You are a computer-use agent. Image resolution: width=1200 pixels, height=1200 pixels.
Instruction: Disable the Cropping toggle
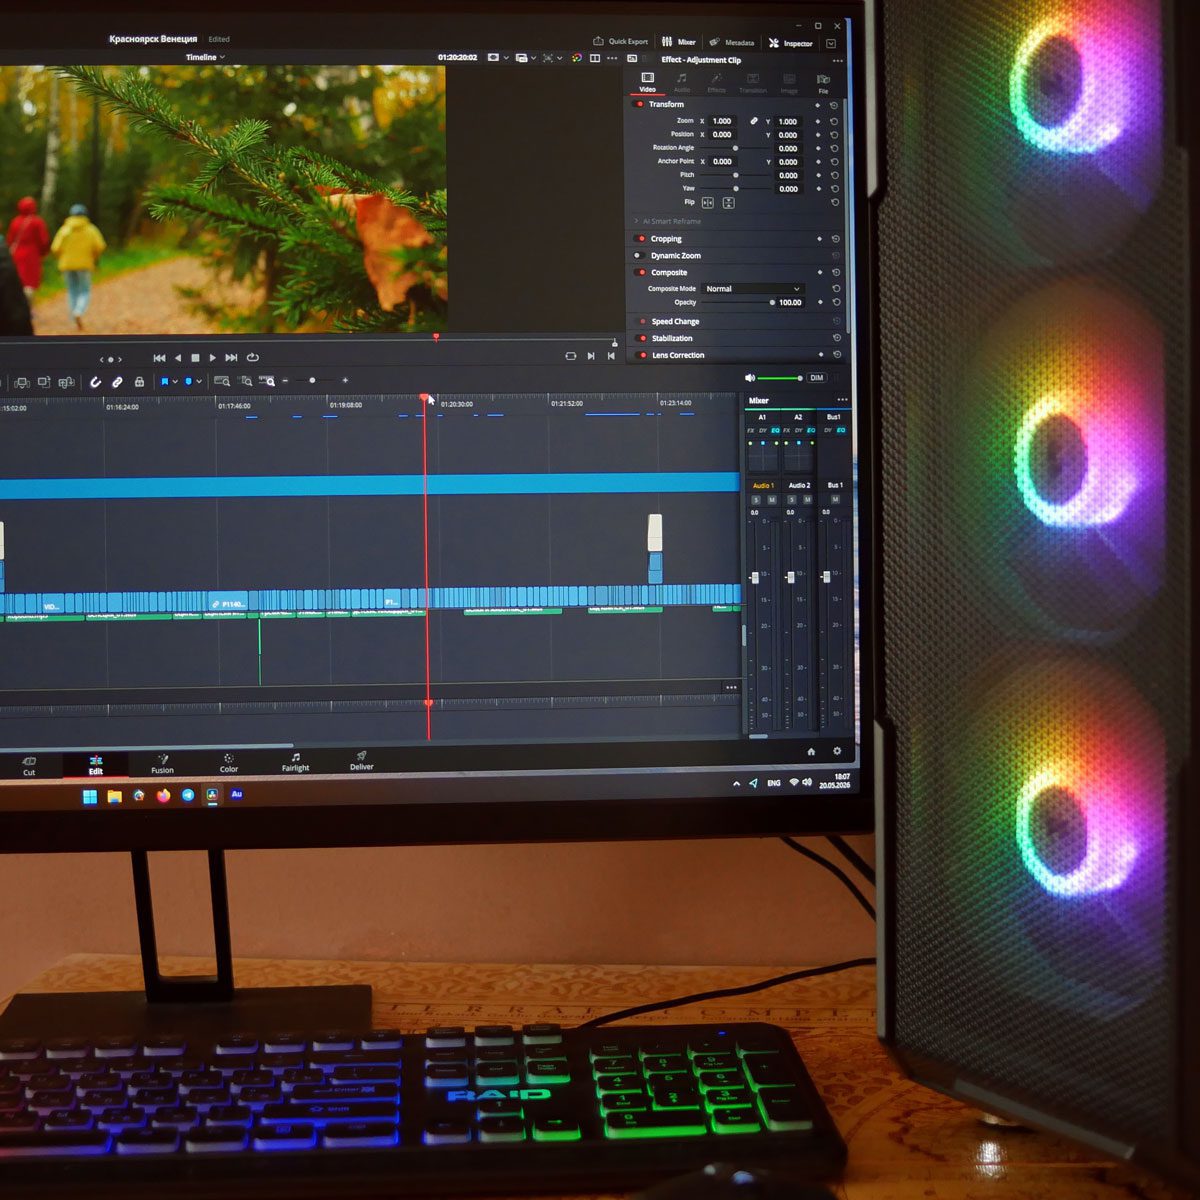pyautogui.click(x=640, y=239)
